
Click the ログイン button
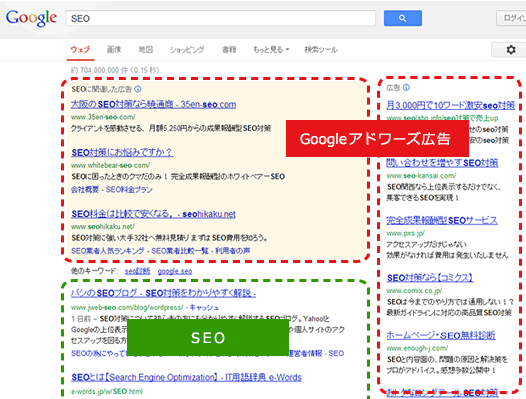point(512,18)
